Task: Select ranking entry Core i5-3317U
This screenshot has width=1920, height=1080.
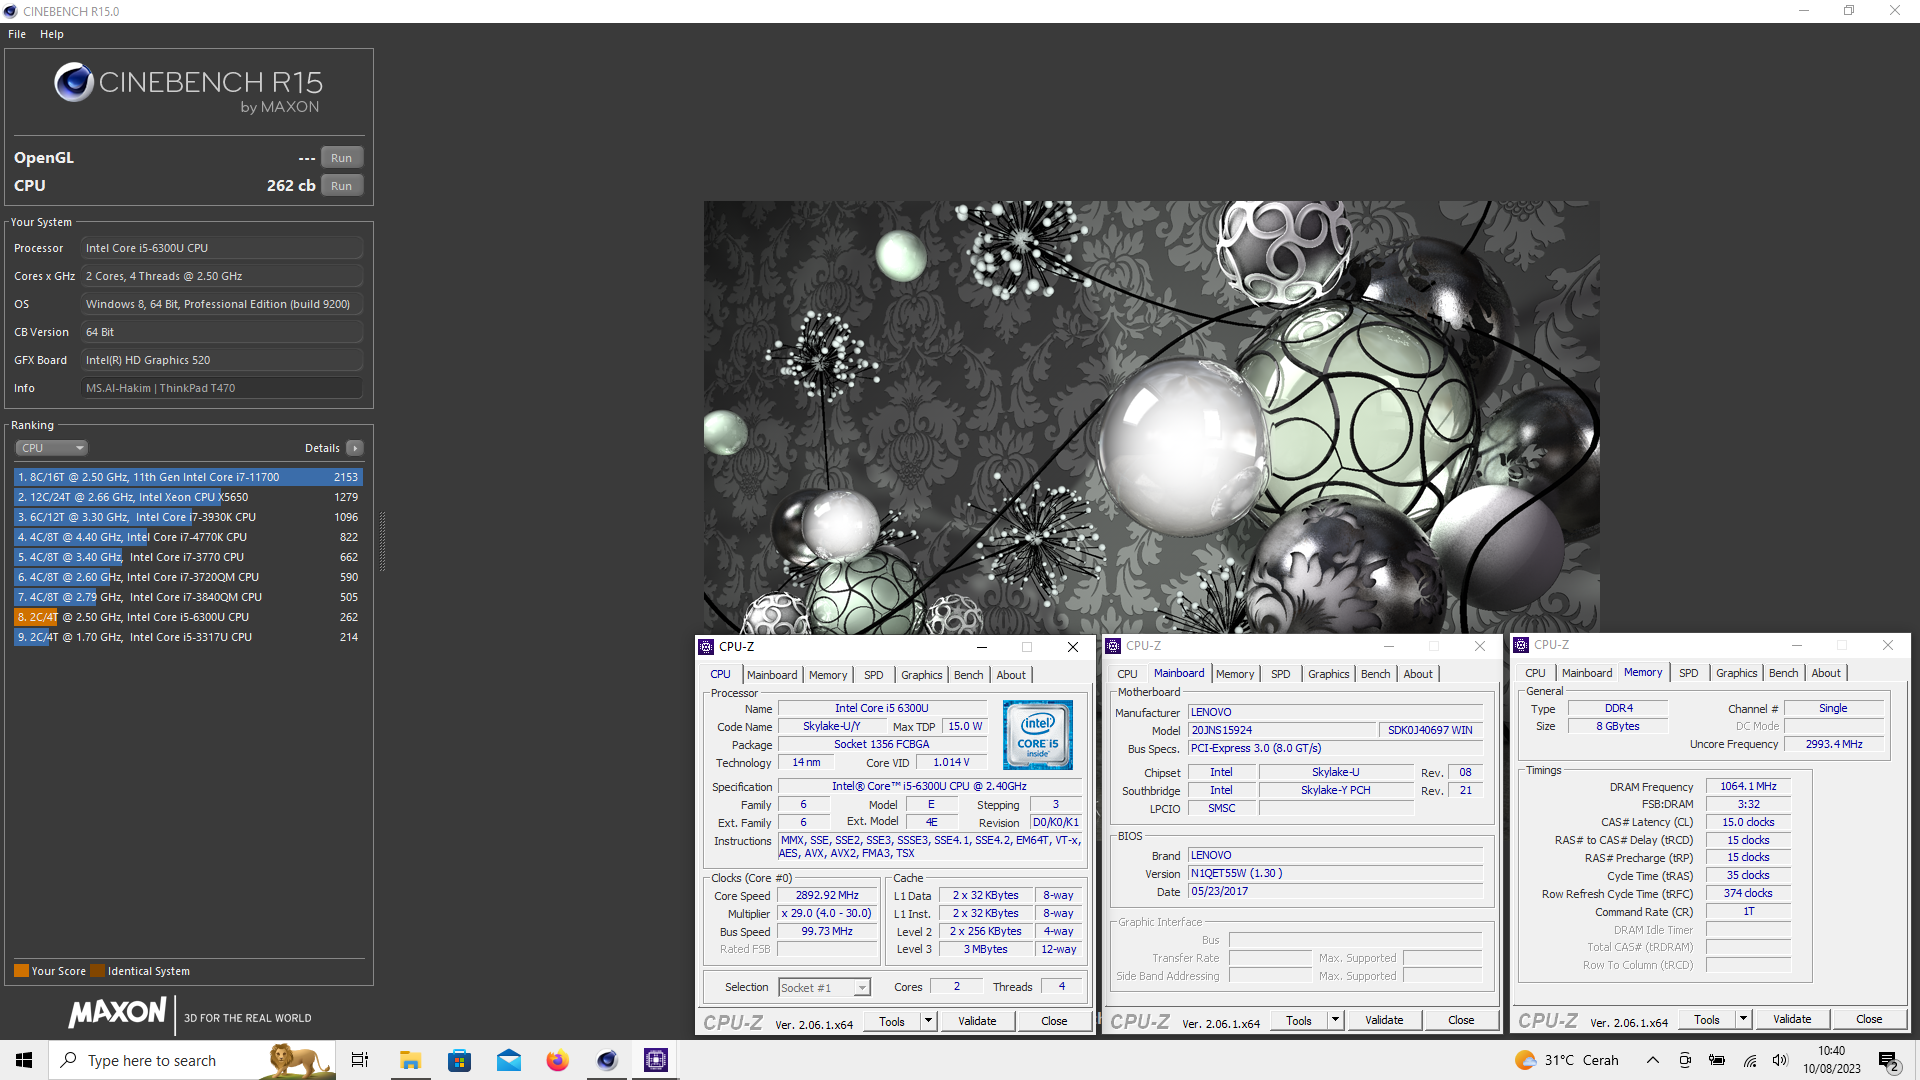Action: coord(188,637)
